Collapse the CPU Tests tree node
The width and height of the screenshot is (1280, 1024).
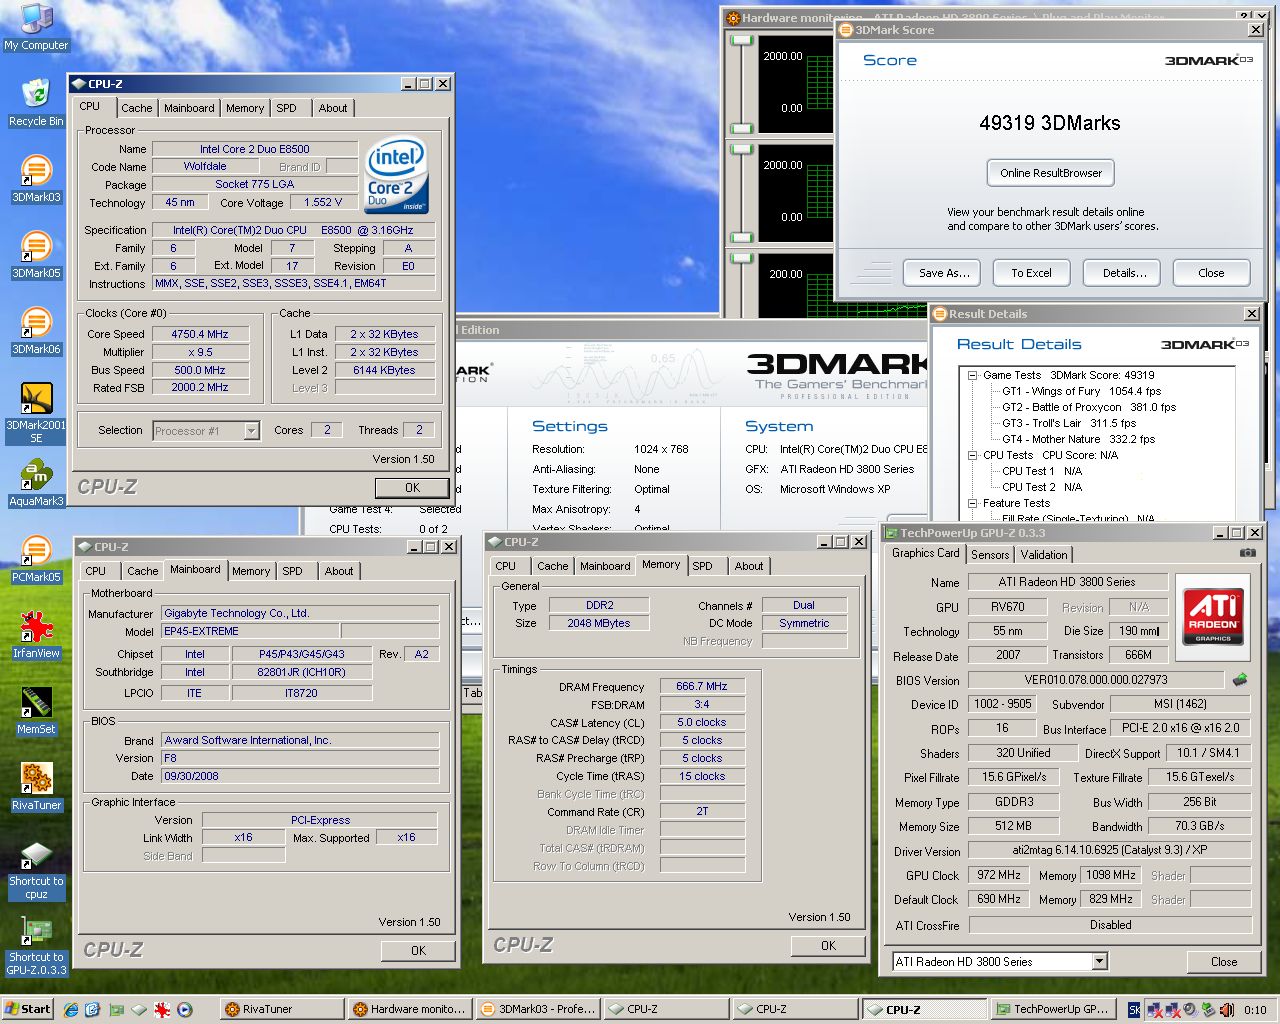pos(972,455)
